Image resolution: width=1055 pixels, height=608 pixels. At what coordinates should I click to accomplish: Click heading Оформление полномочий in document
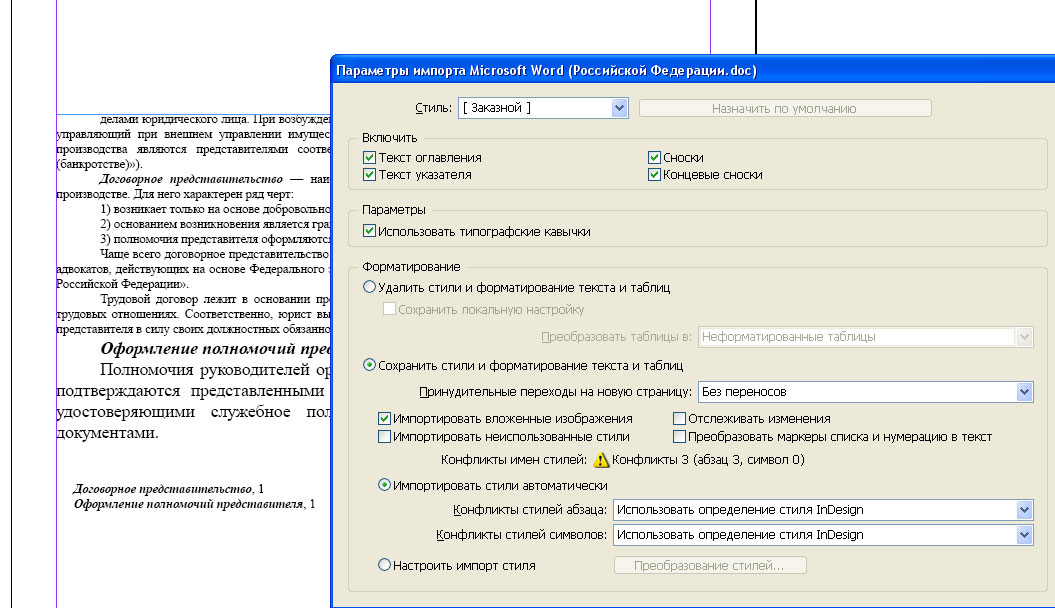tap(215, 348)
